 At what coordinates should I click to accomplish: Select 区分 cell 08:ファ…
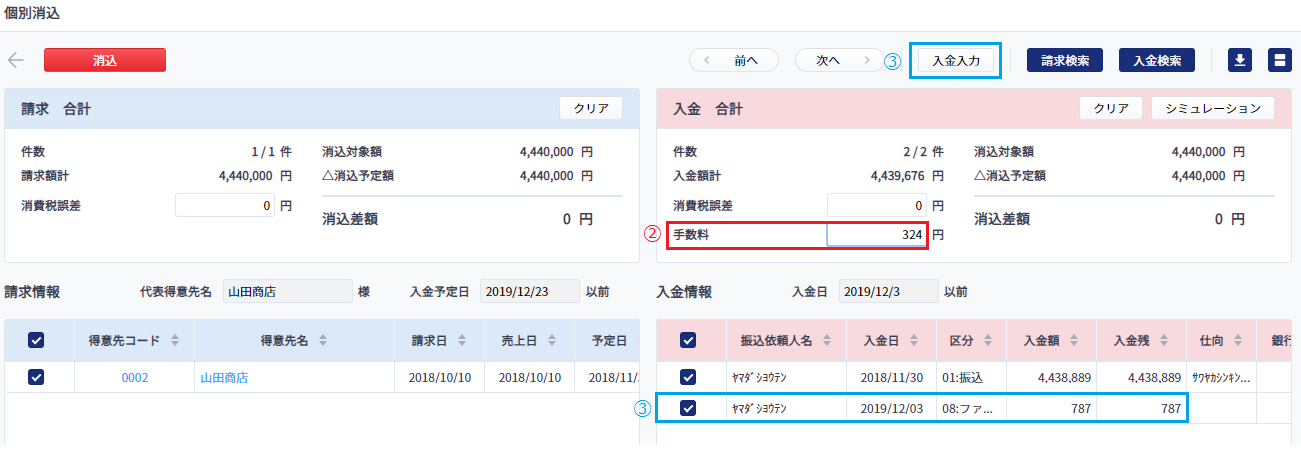coord(969,408)
